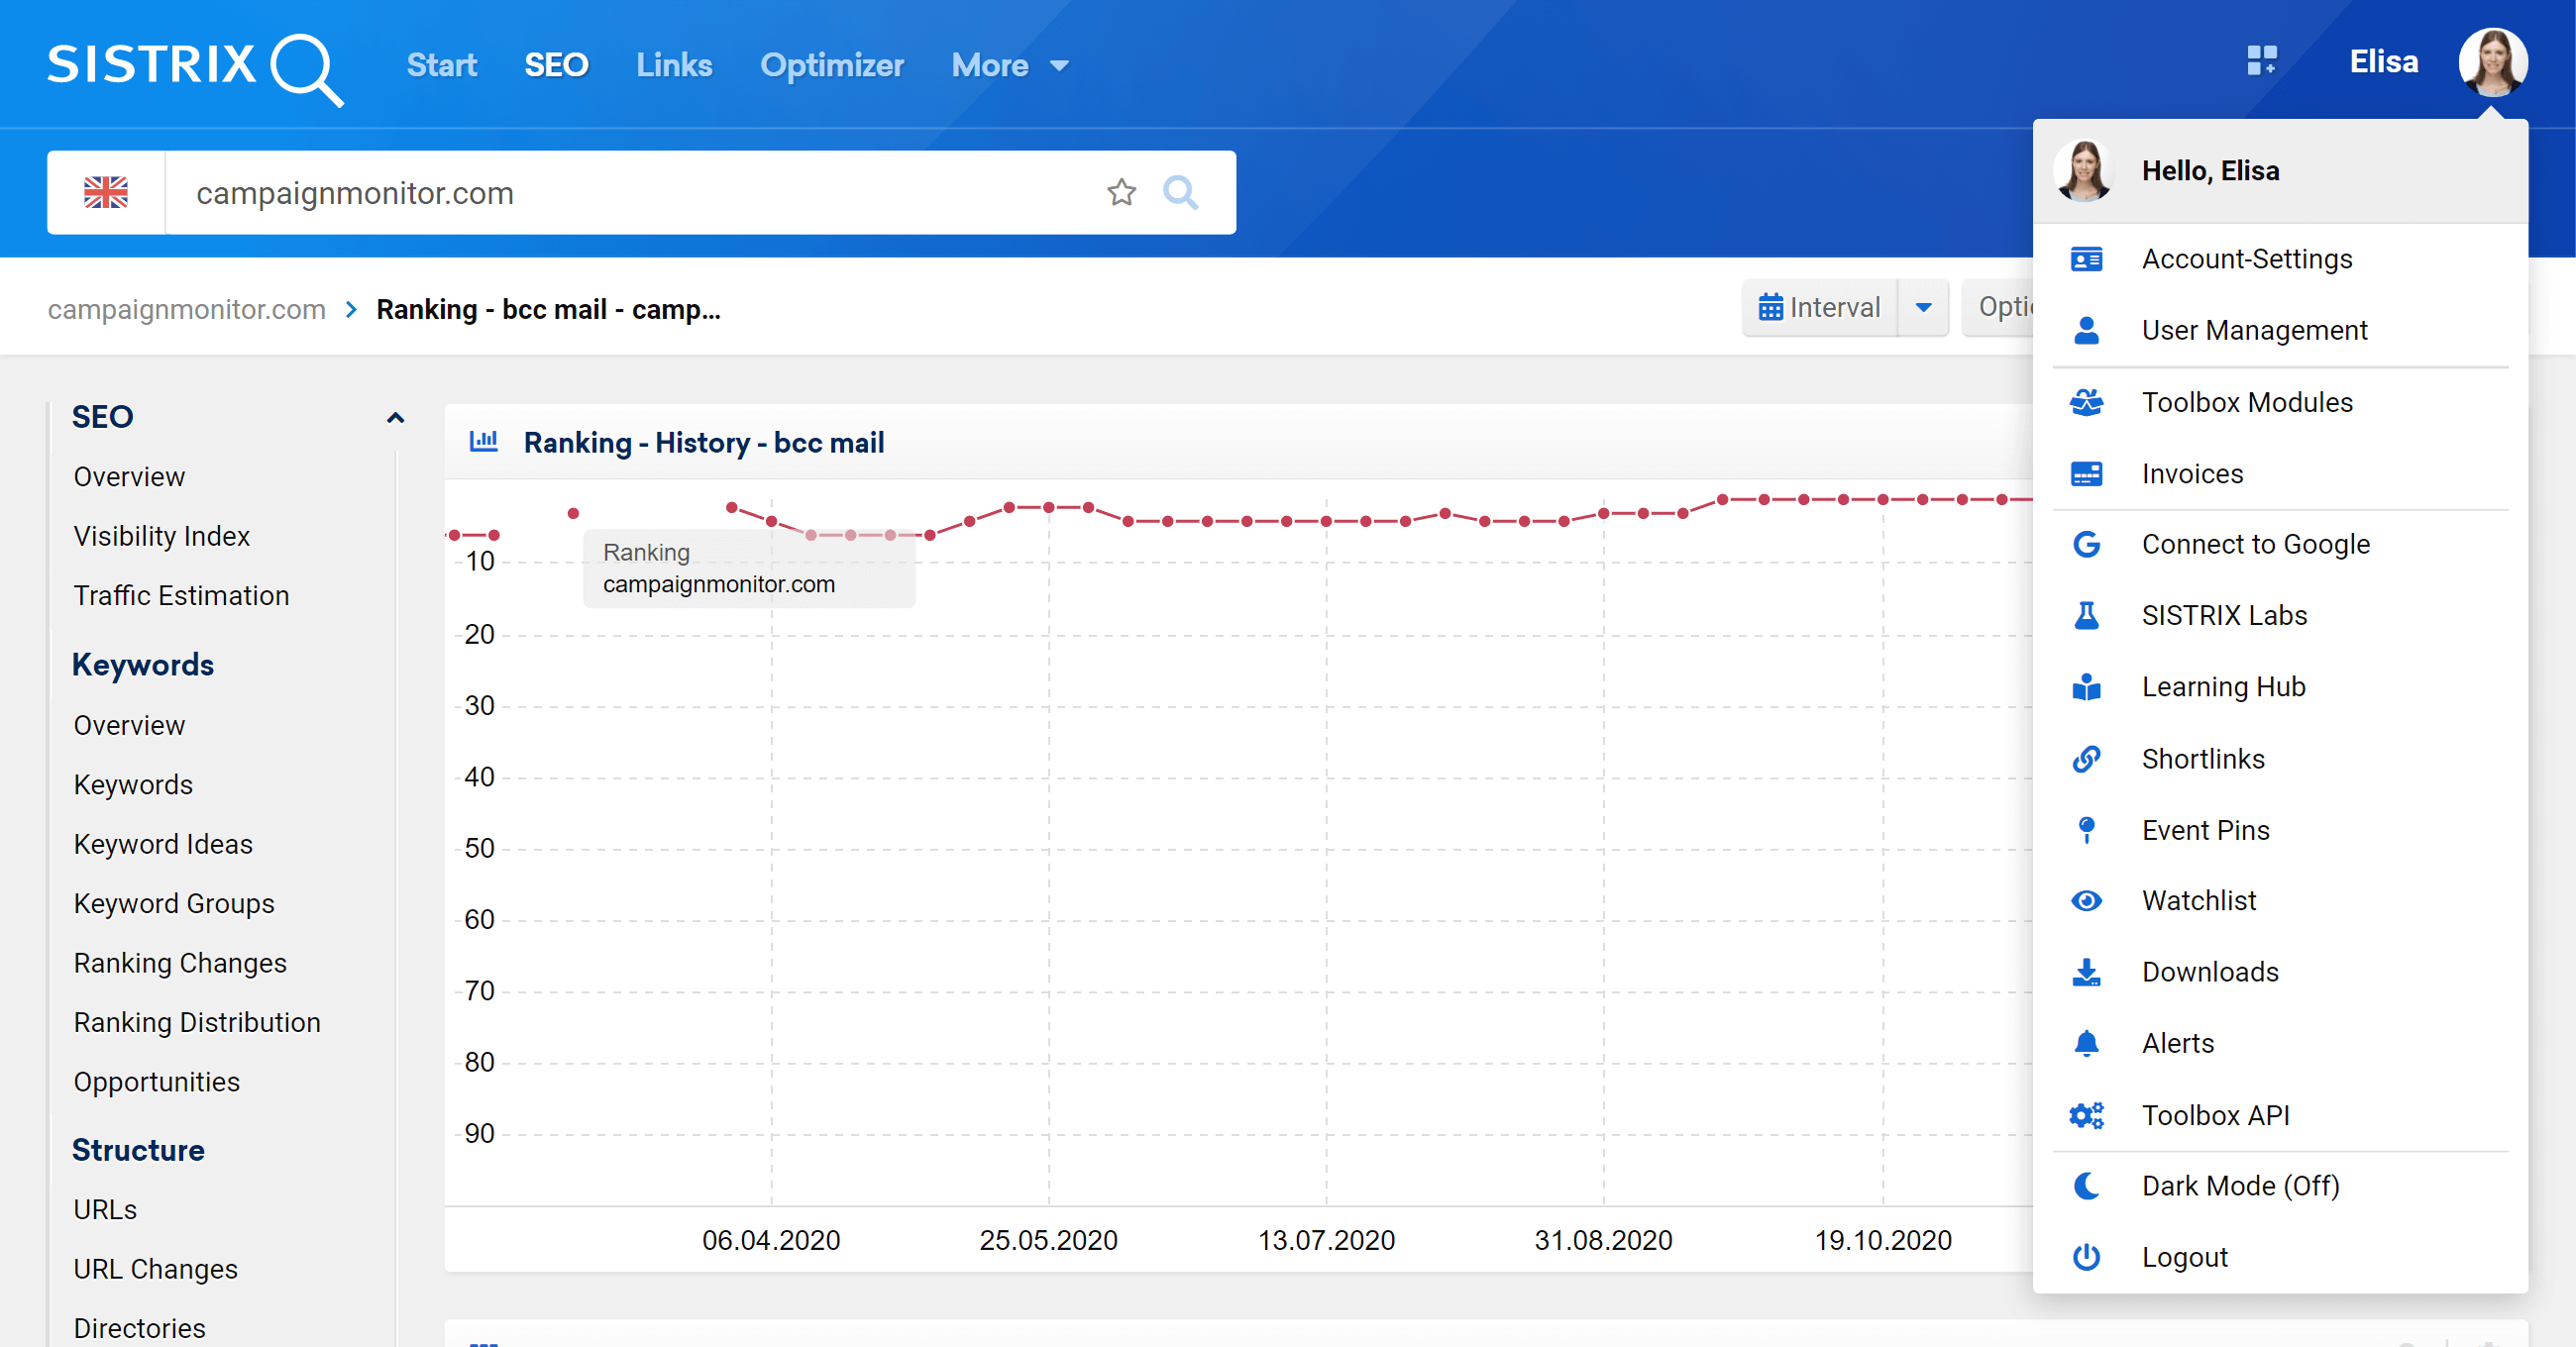The height and width of the screenshot is (1347, 2576).
Task: Open Keyword Ideas in sidebar
Action: pos(163,845)
